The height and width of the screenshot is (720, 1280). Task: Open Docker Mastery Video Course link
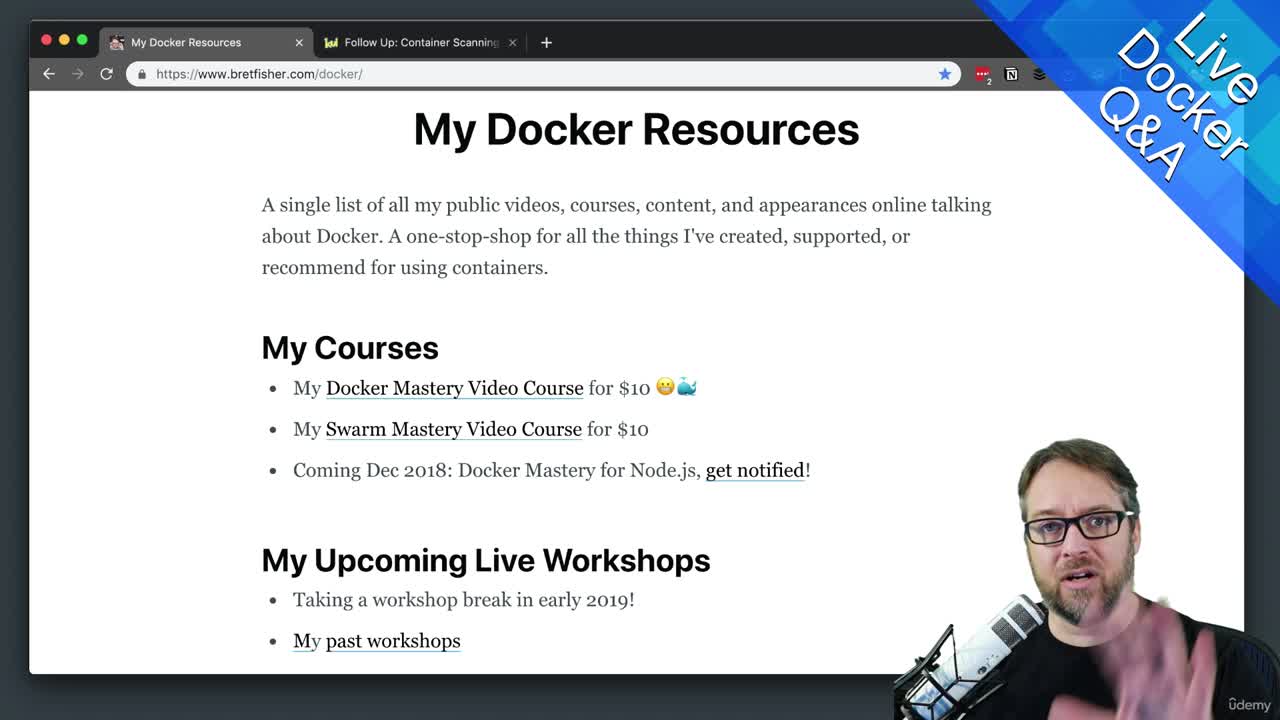click(454, 388)
